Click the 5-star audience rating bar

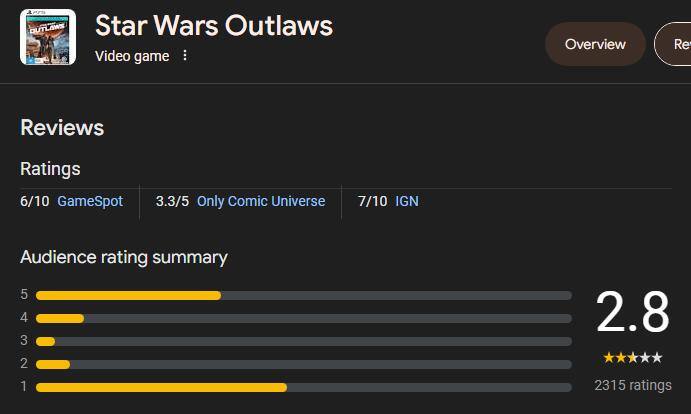[x=303, y=295]
